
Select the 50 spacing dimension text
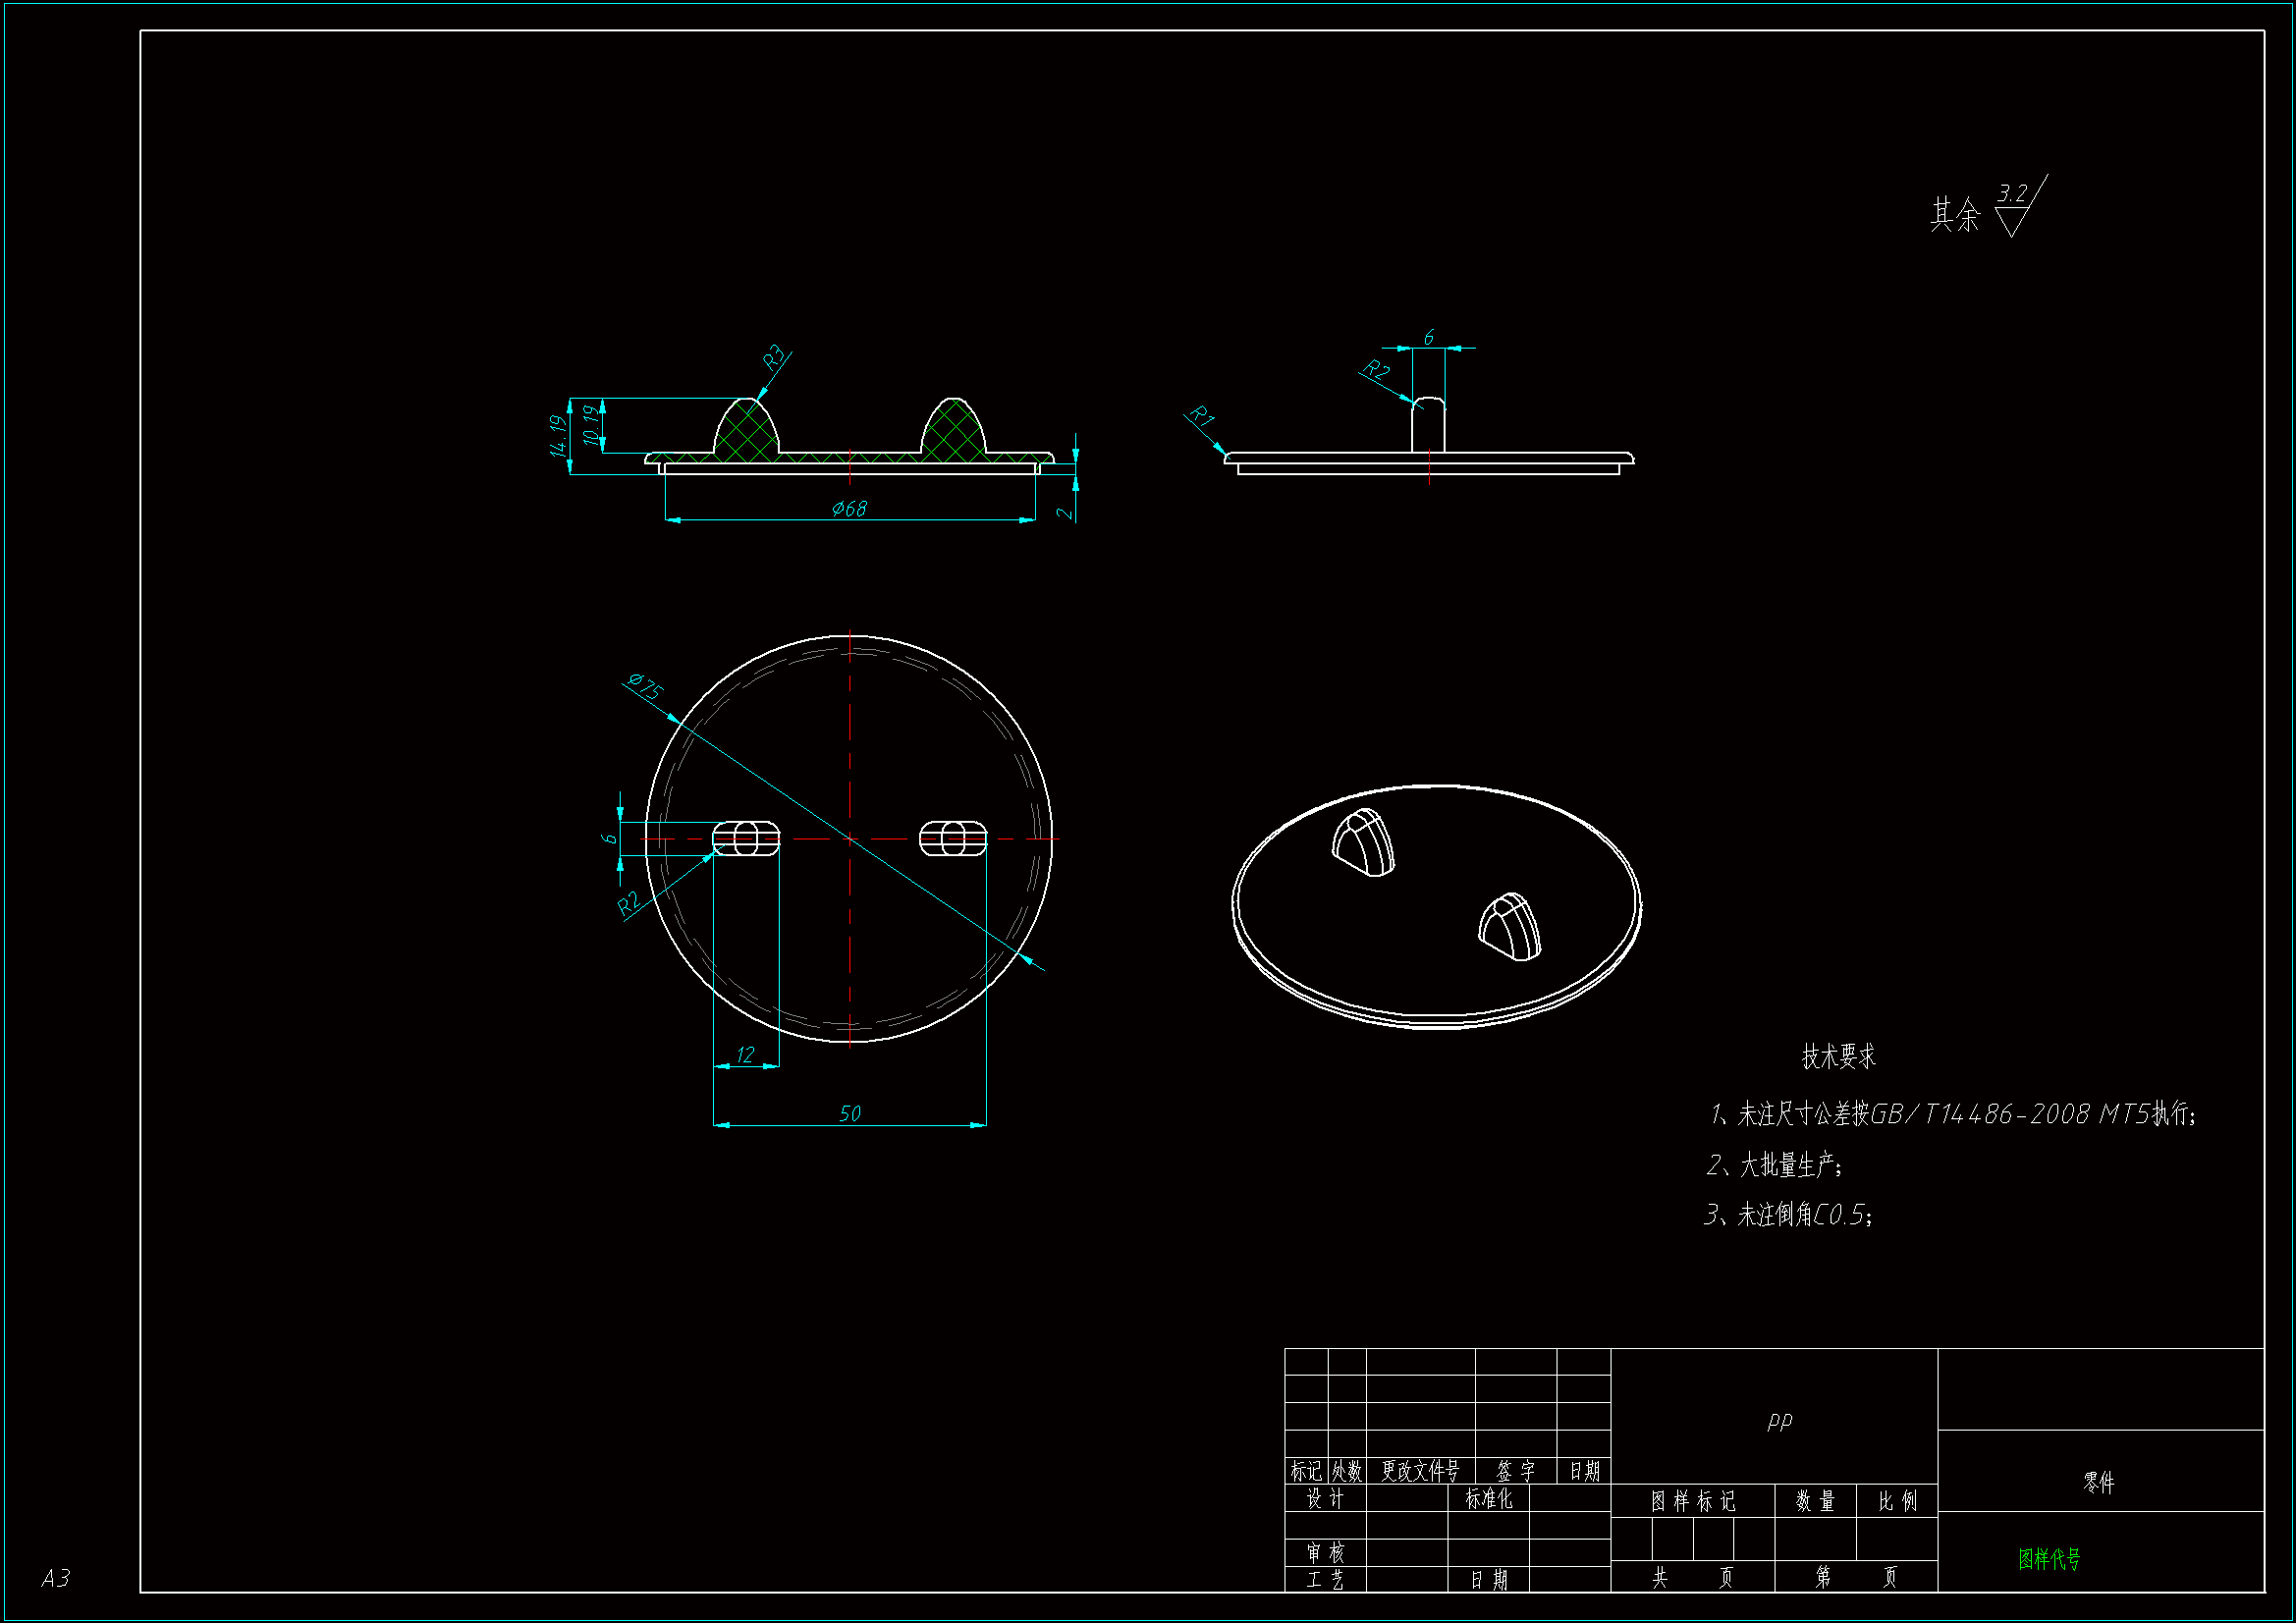tap(849, 1113)
